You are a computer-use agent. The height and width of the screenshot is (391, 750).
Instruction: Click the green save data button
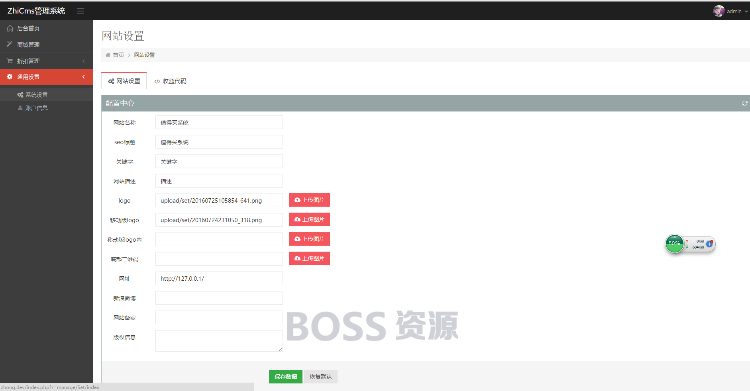tap(286, 377)
